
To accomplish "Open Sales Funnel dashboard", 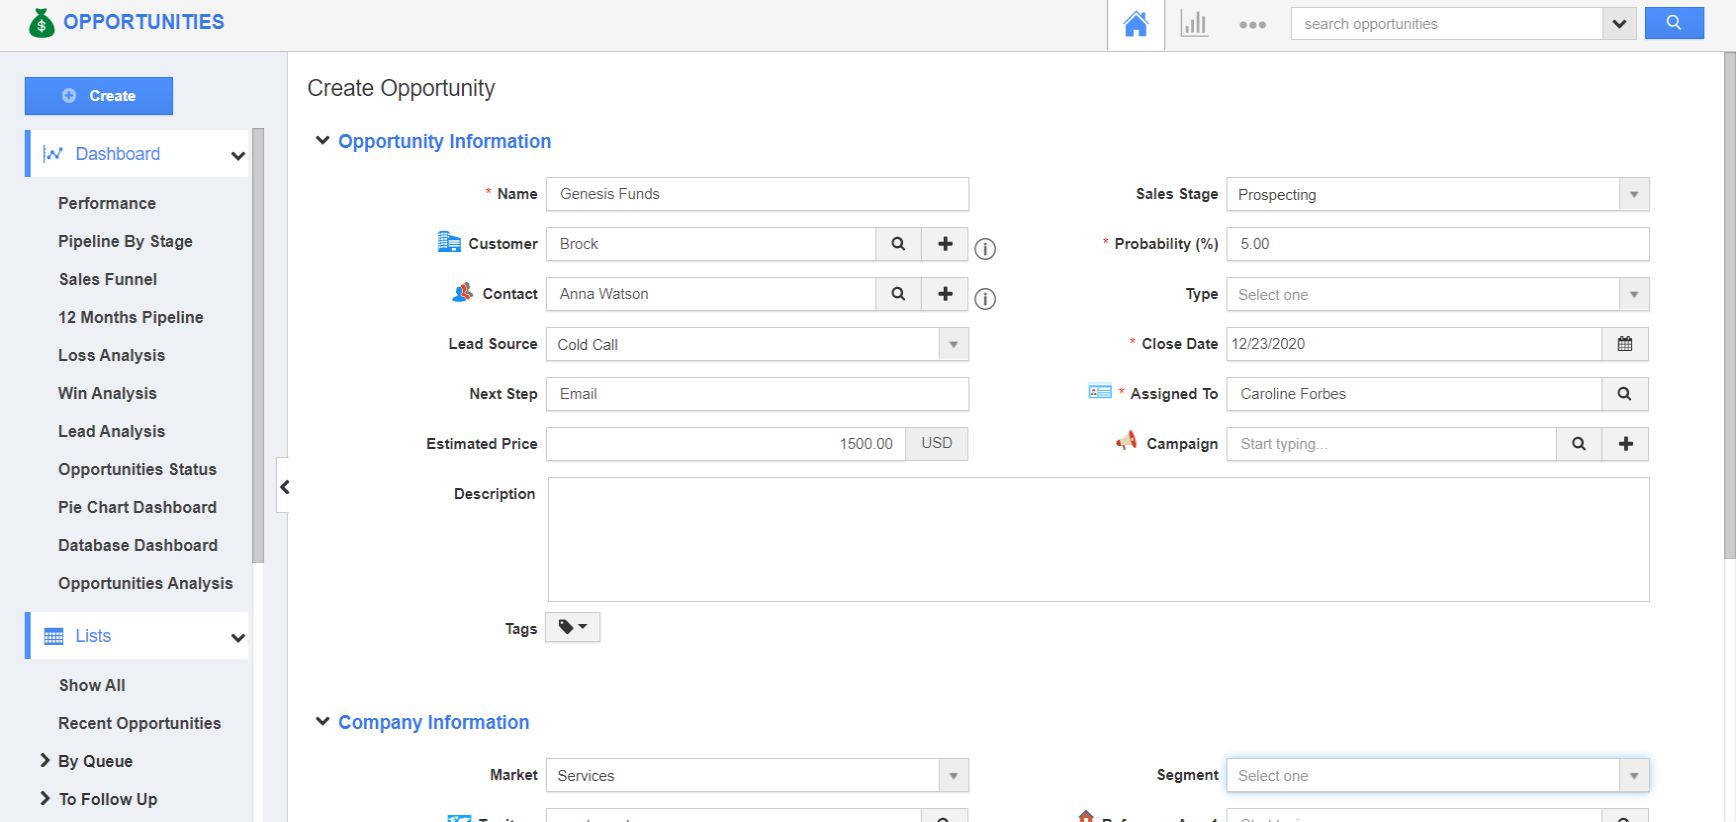I will pos(108,279).
